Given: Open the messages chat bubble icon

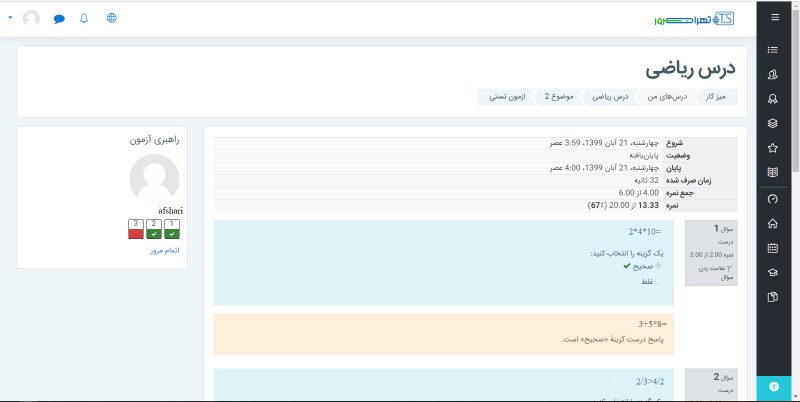Looking at the screenshot, I should point(59,18).
